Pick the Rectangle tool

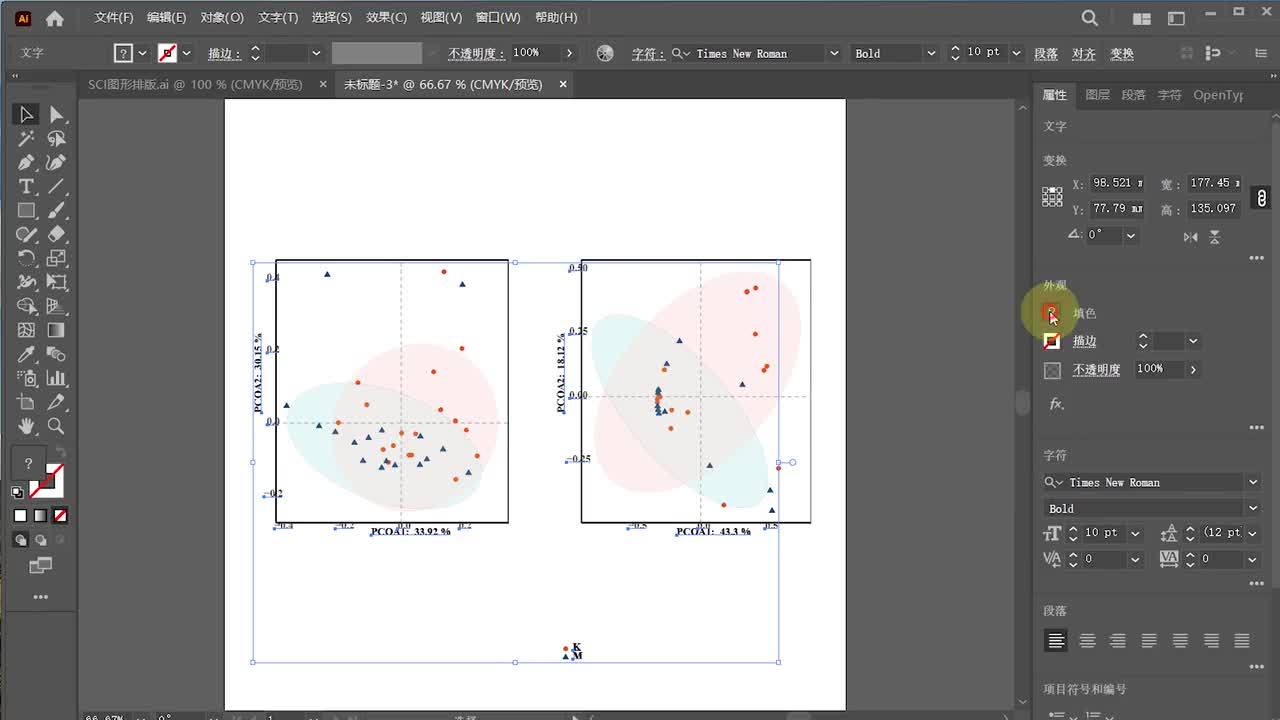tap(27, 211)
